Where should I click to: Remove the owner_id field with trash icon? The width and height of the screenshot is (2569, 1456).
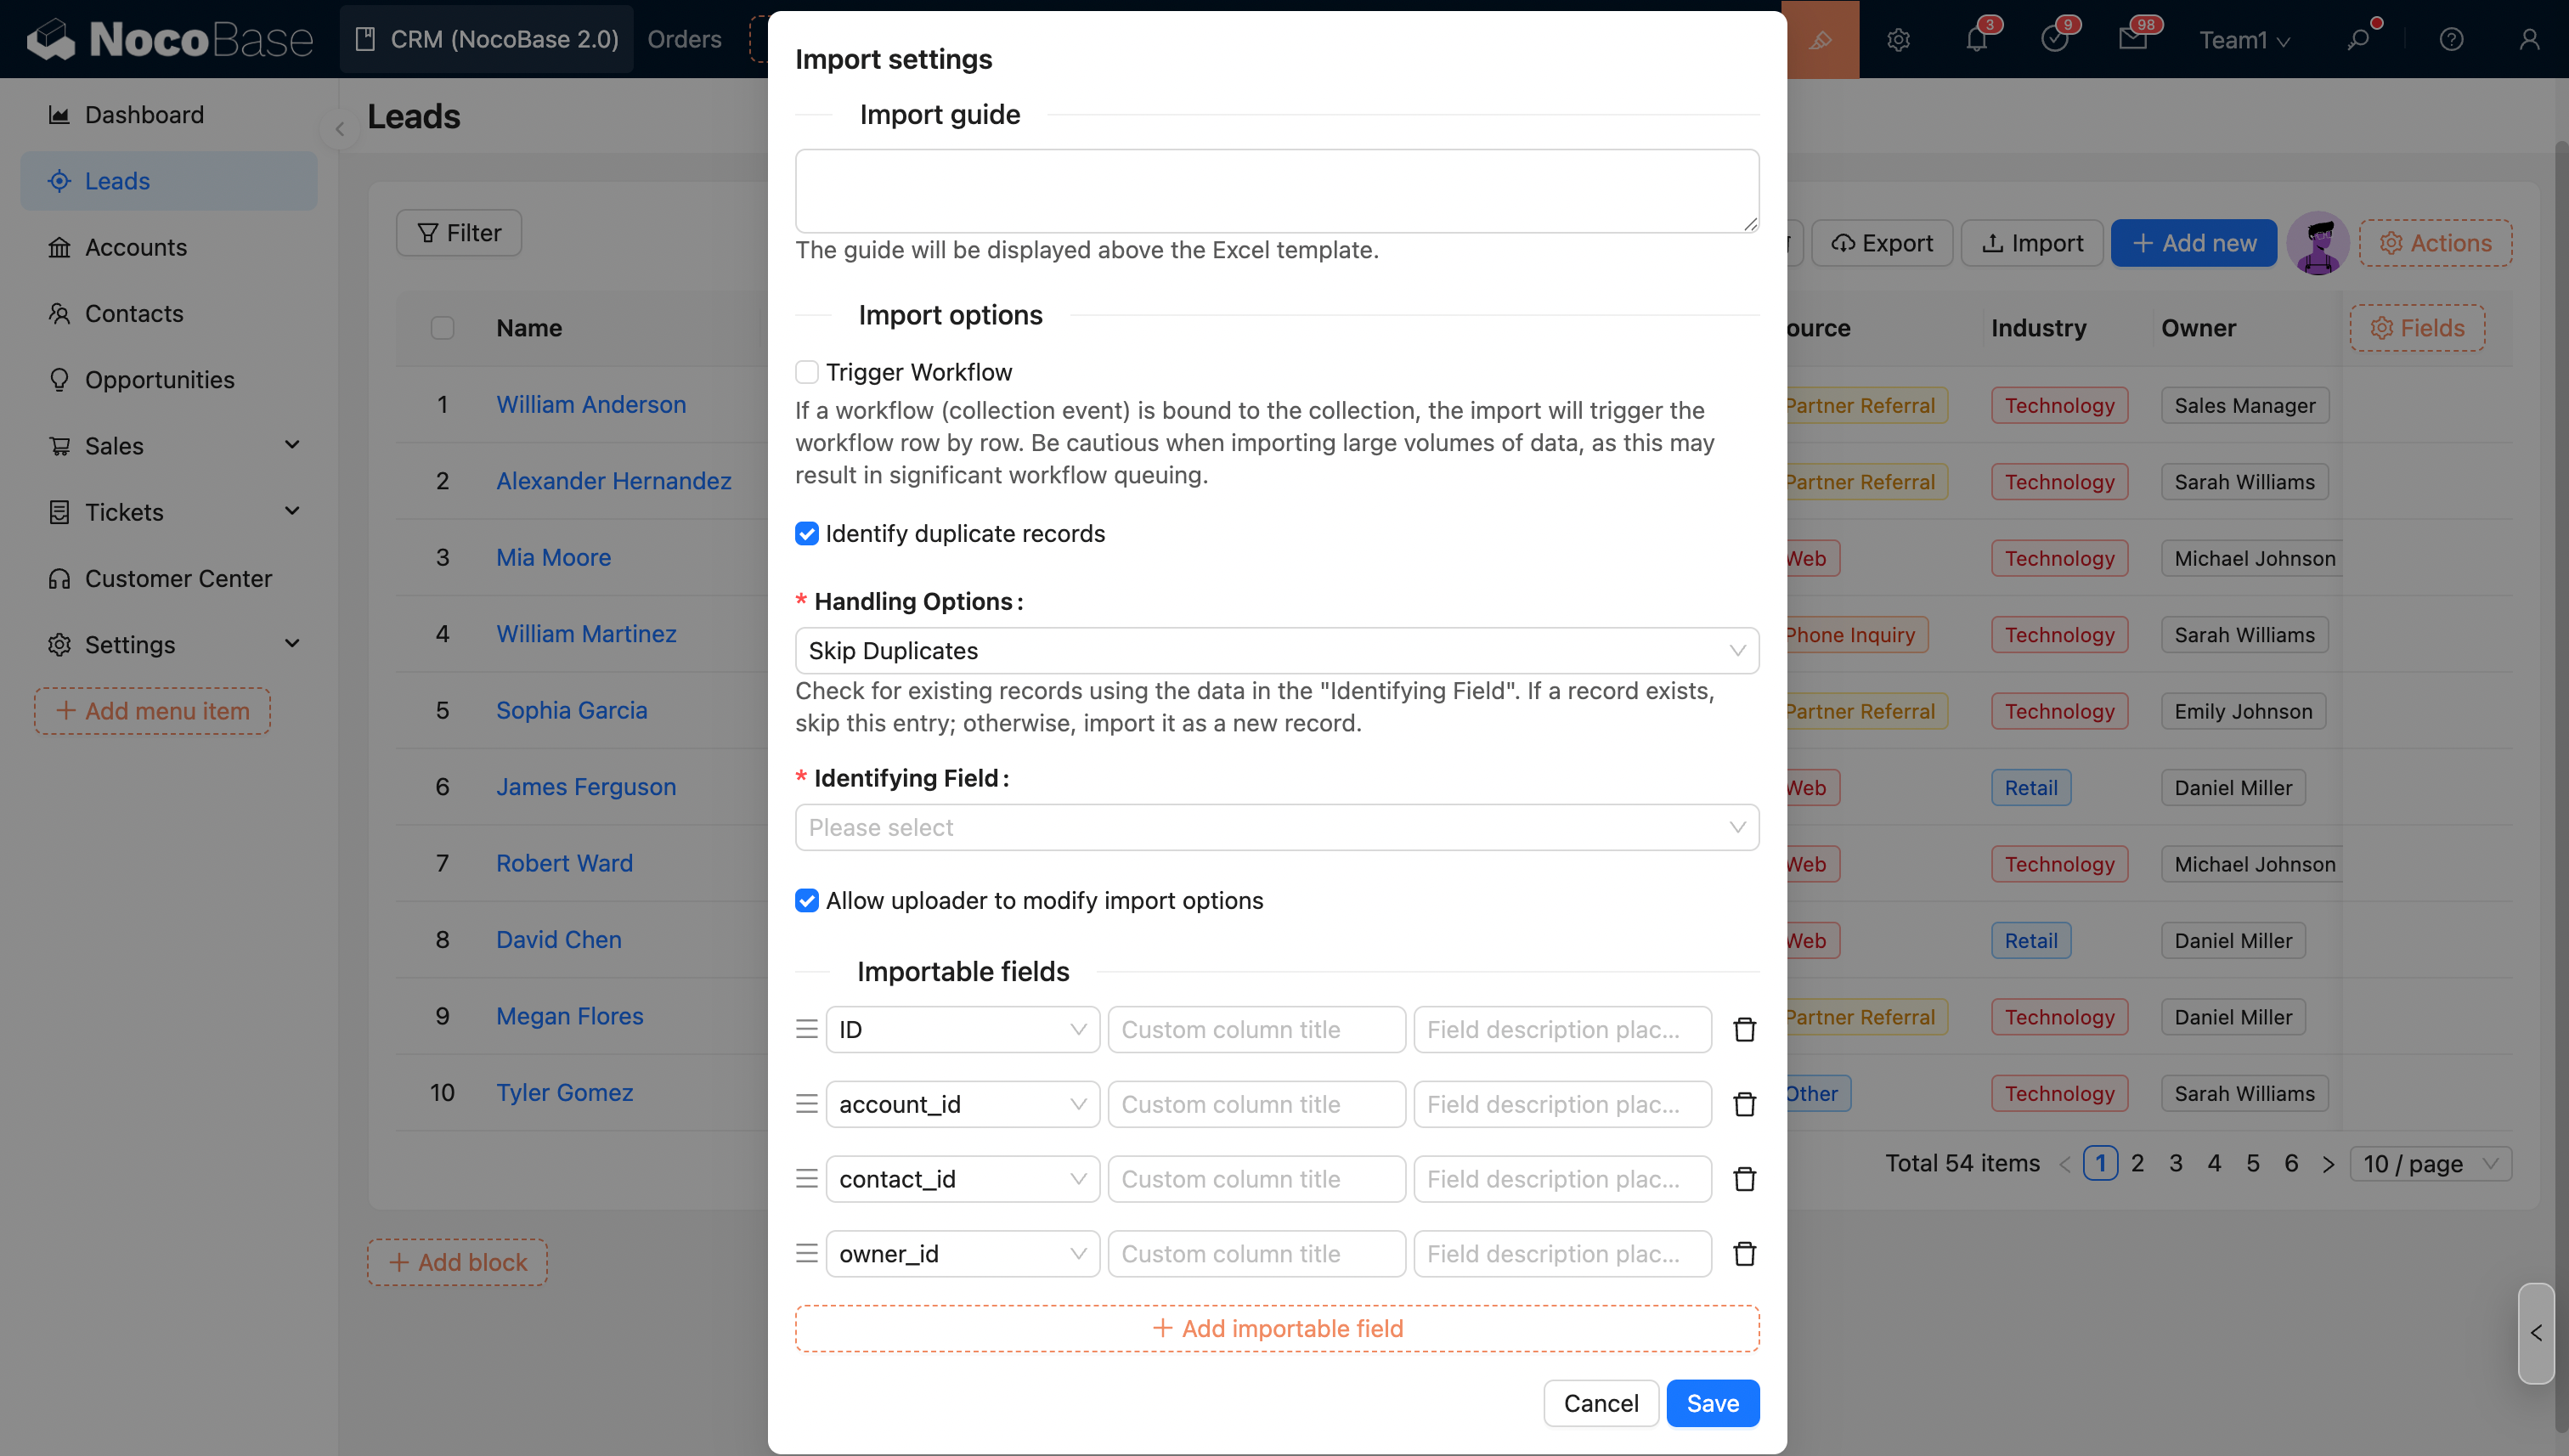(x=1744, y=1253)
